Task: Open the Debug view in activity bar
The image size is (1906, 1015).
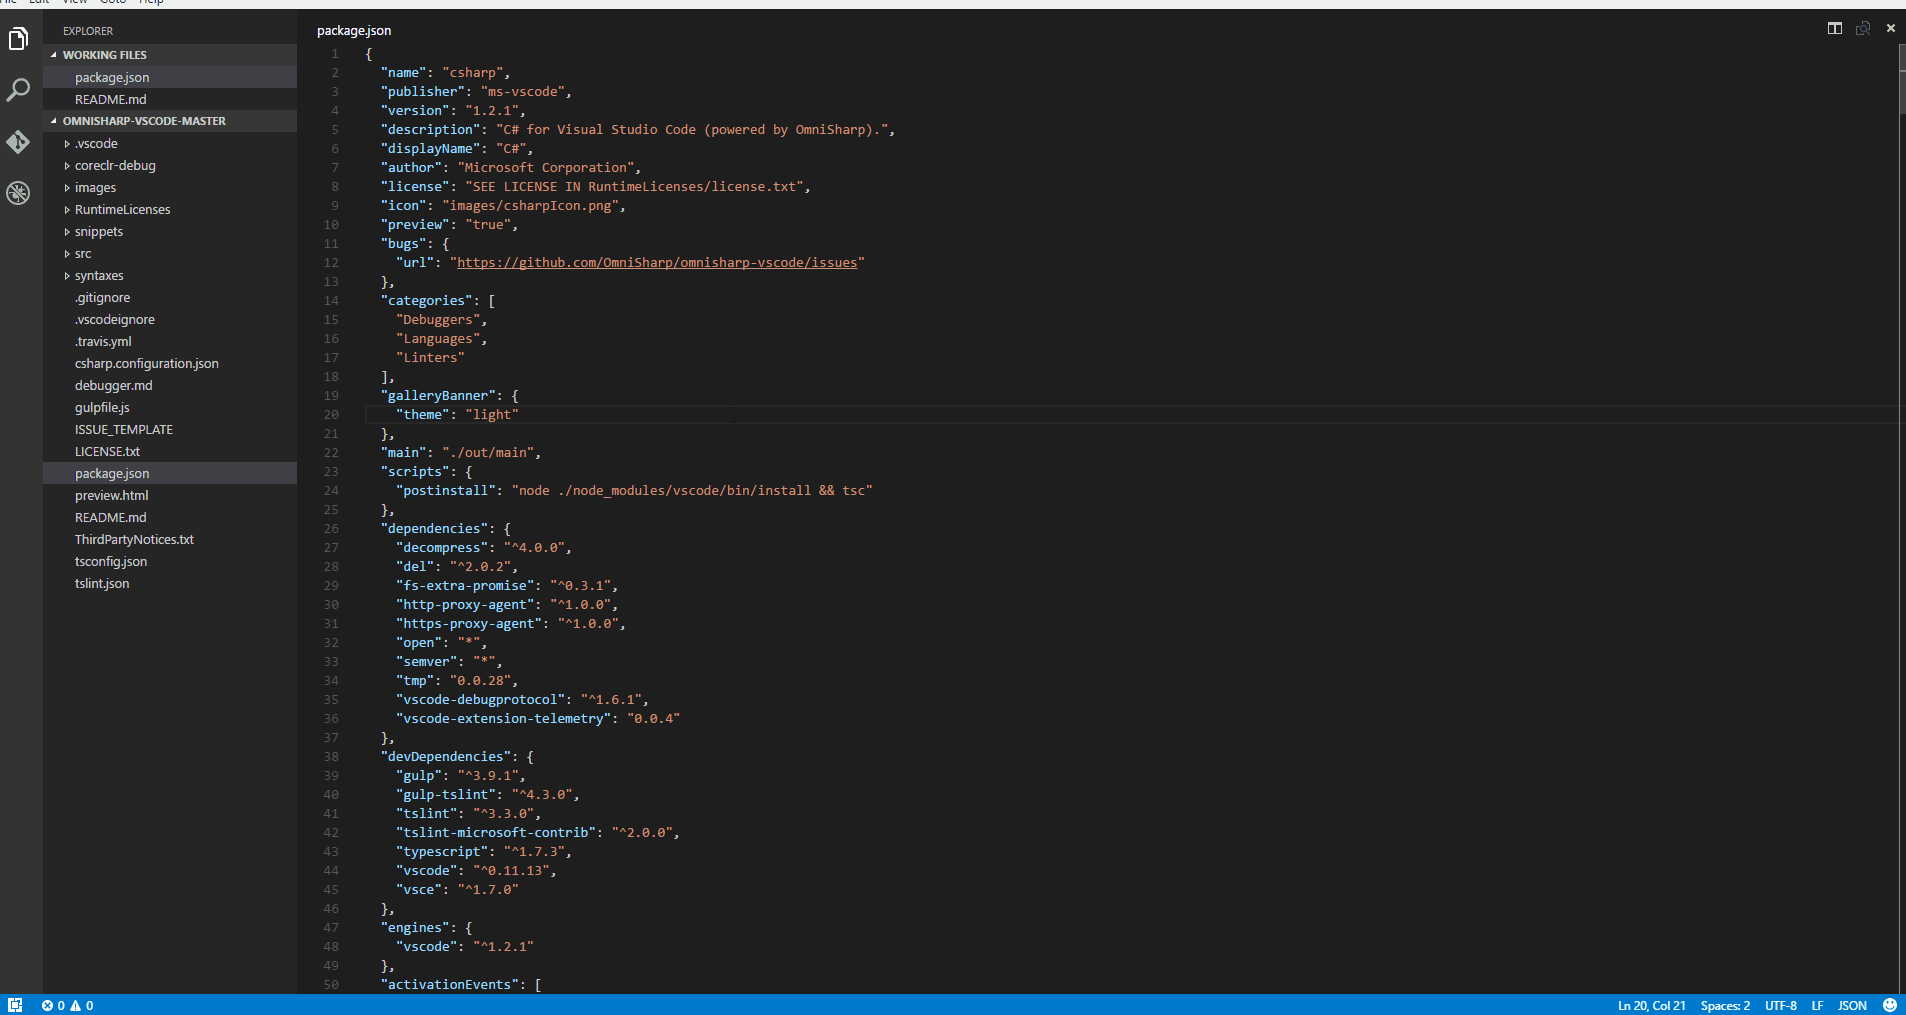Action: click(x=18, y=193)
